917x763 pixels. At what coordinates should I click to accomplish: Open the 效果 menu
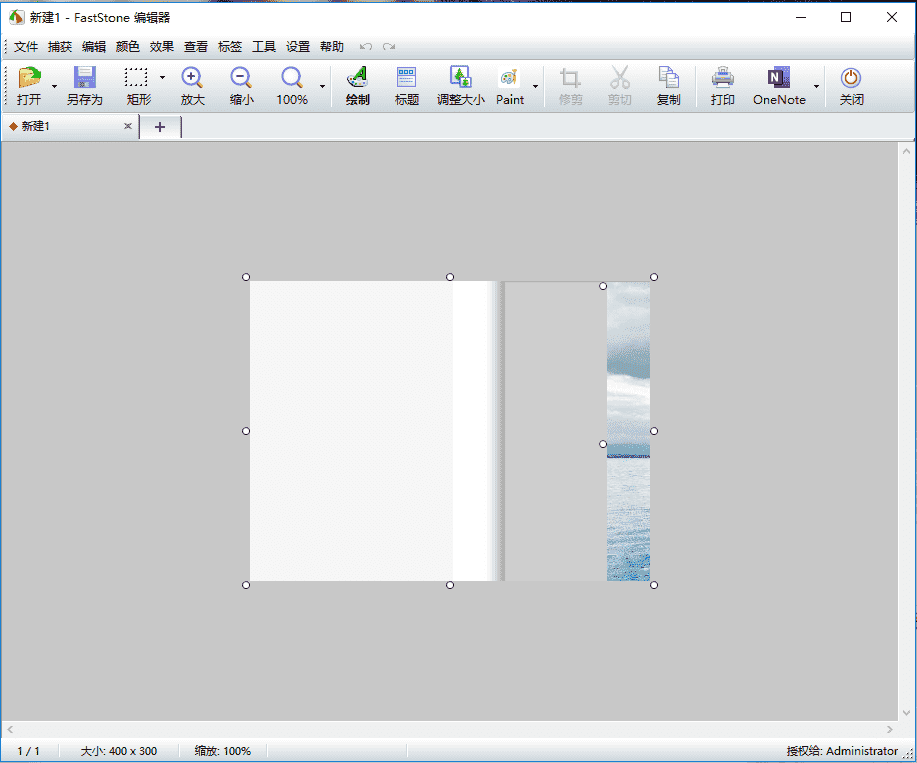(x=162, y=47)
